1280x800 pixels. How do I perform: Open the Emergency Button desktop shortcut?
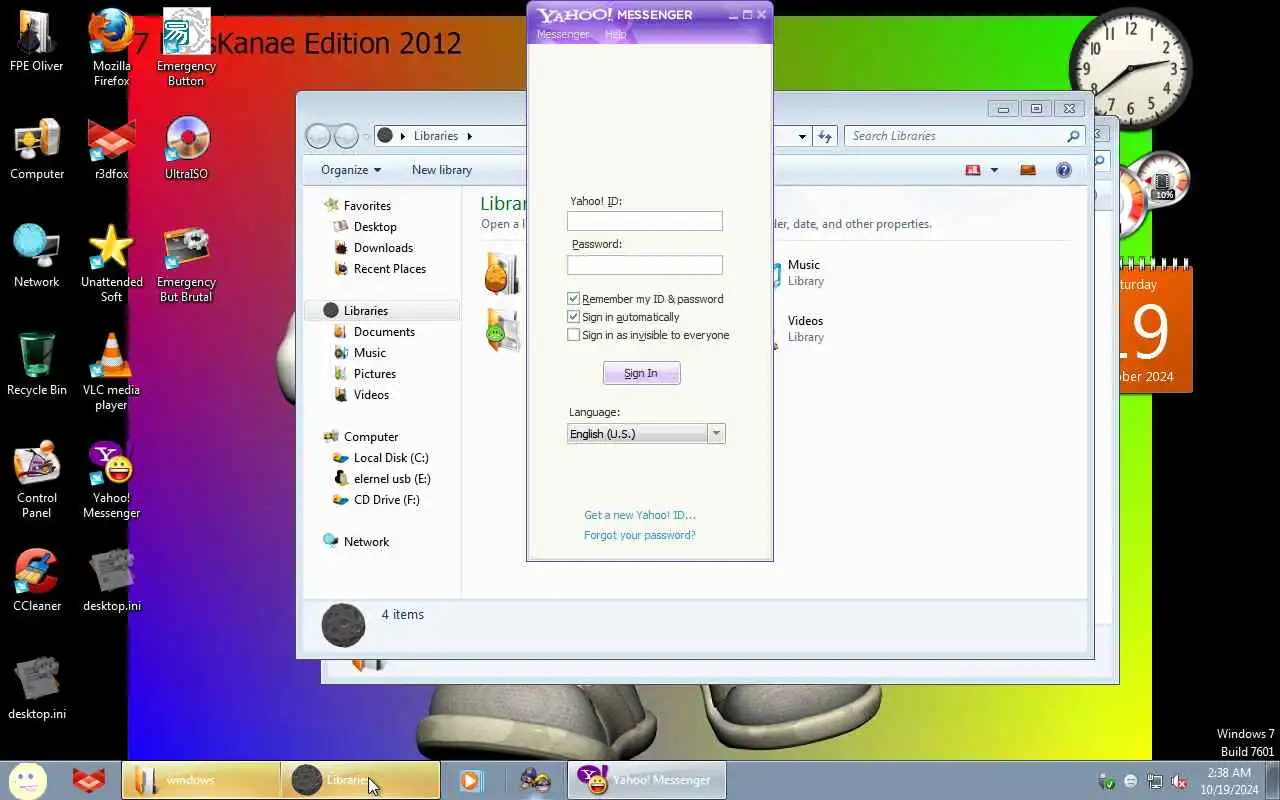186,48
